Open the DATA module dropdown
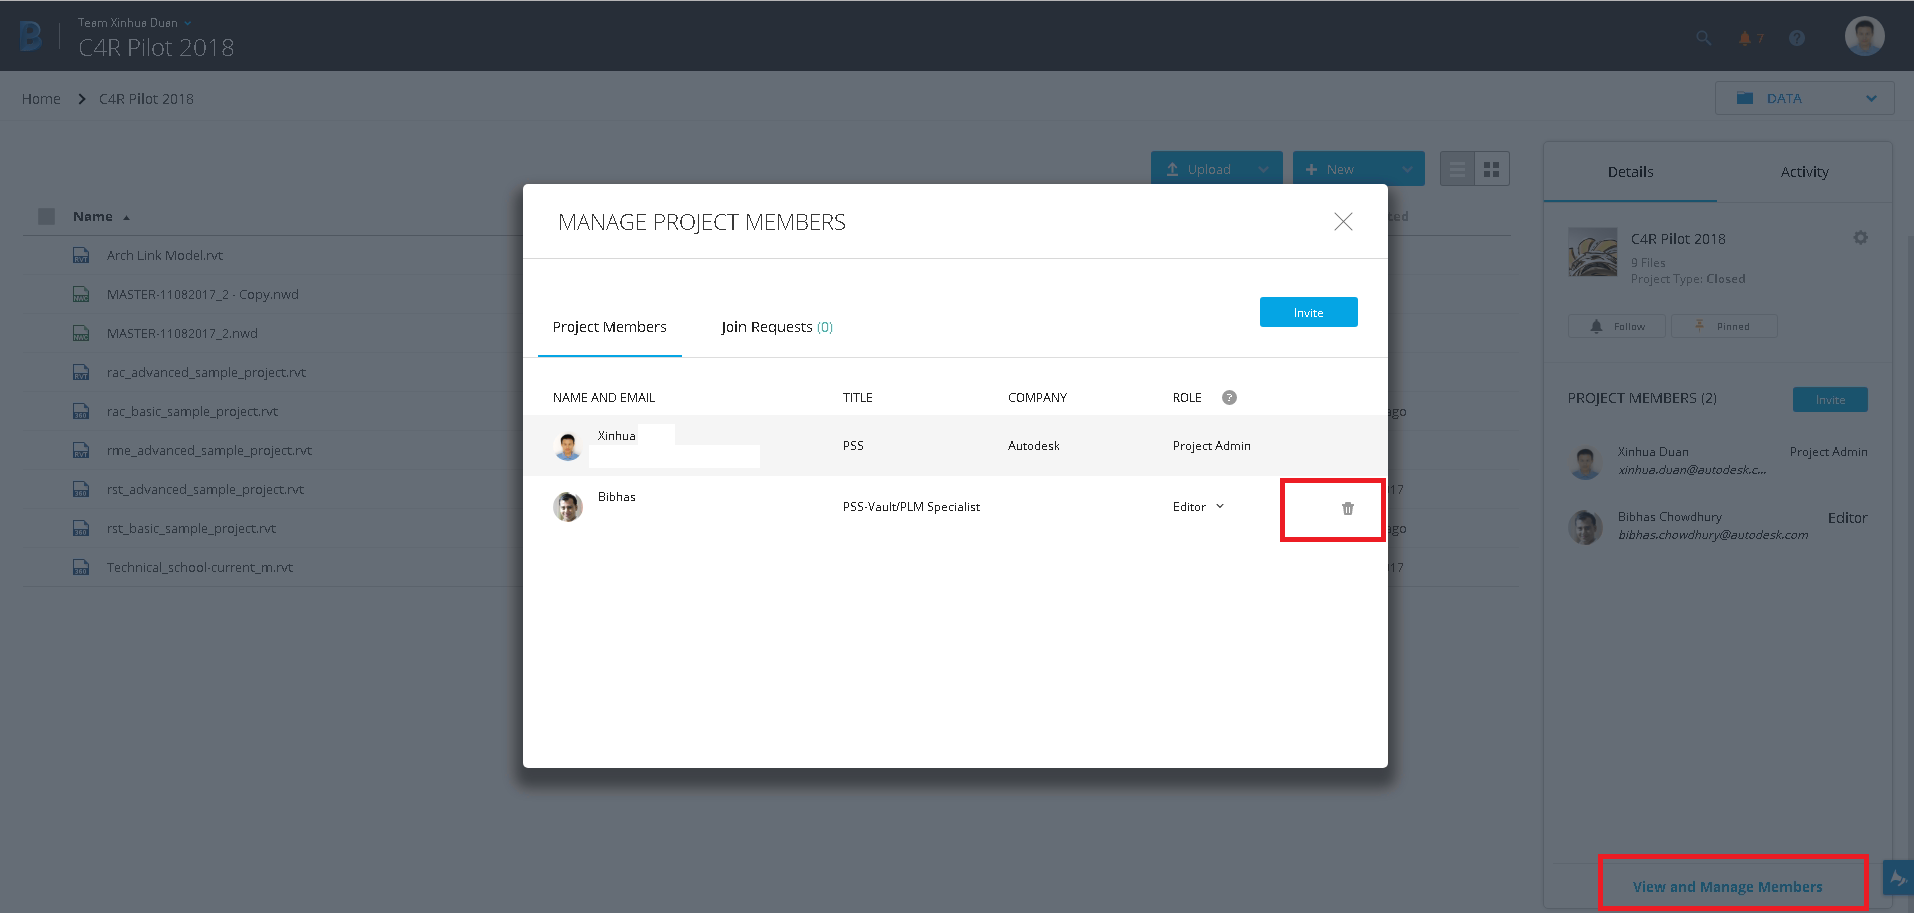Viewport: 1914px width, 913px height. (x=1802, y=98)
